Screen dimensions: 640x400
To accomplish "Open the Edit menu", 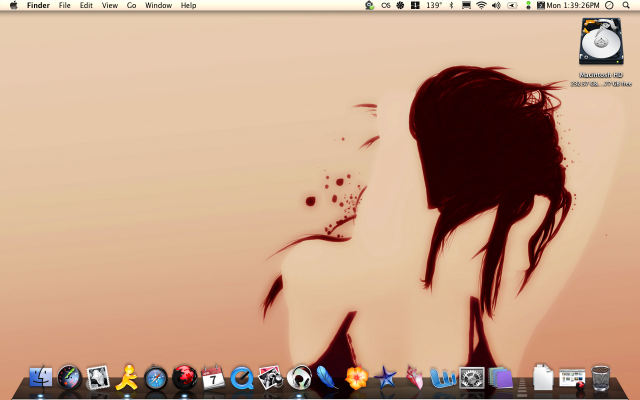I will point(86,5).
